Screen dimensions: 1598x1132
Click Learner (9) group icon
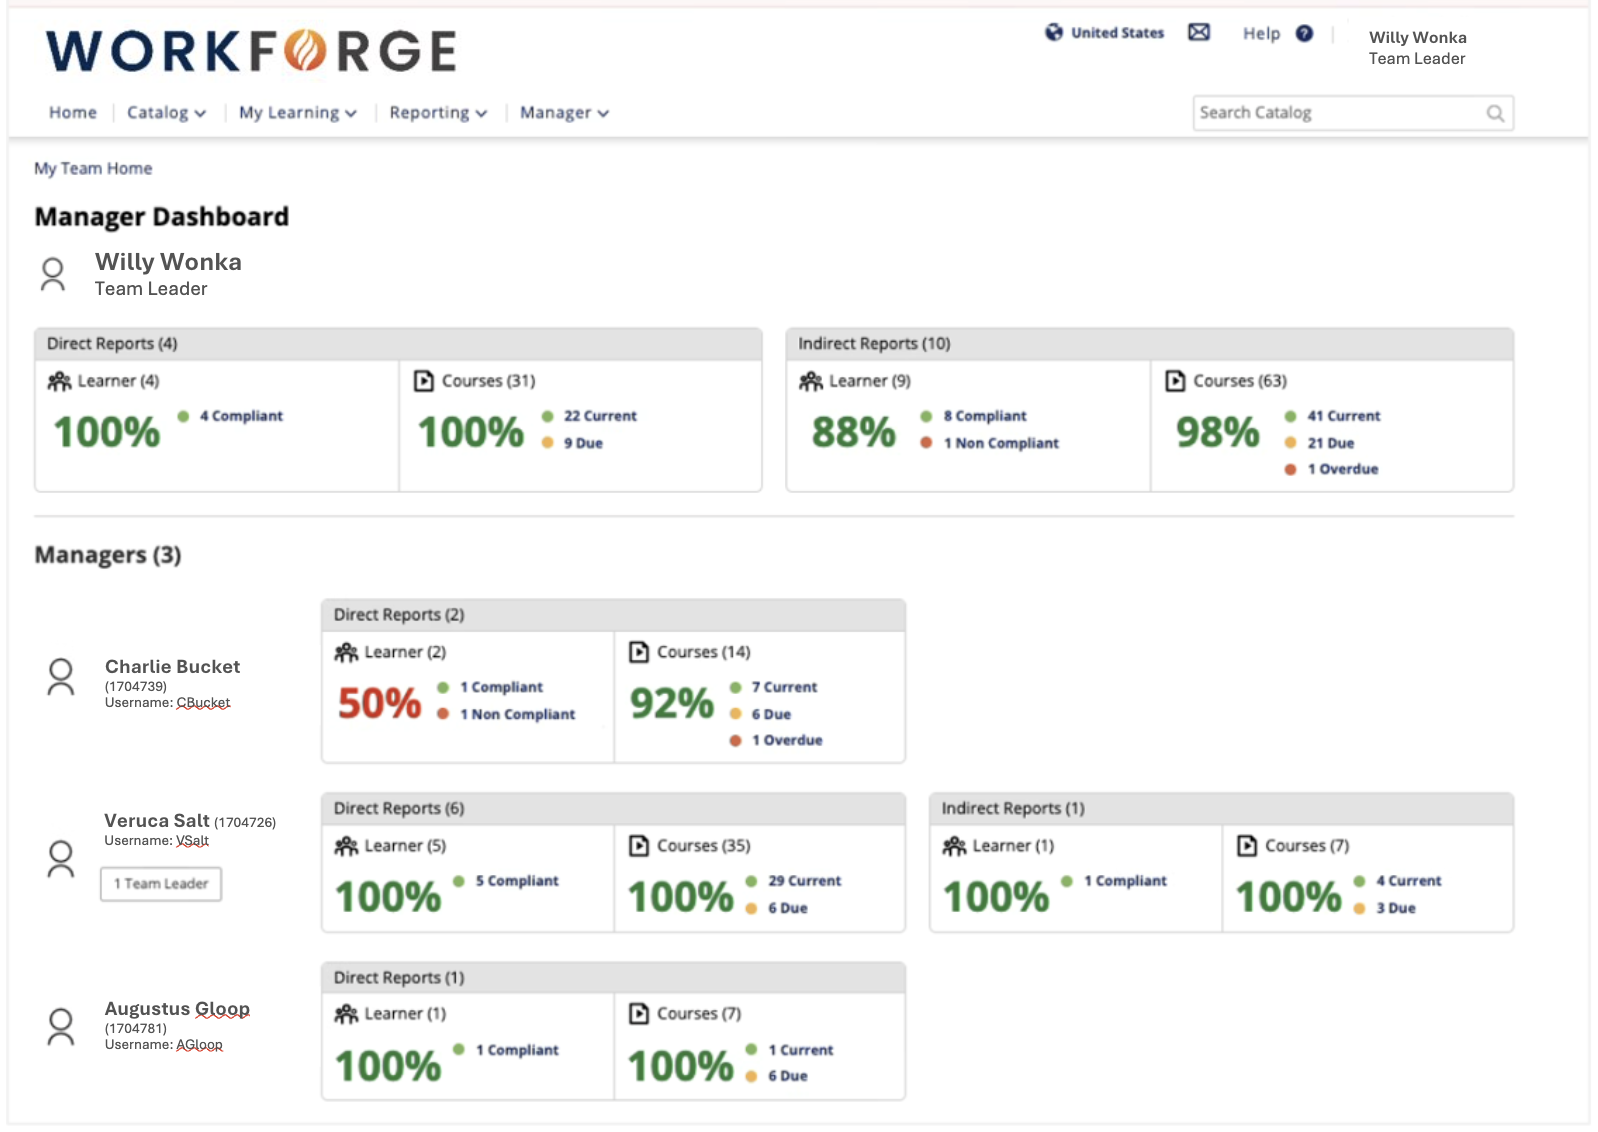pyautogui.click(x=811, y=381)
